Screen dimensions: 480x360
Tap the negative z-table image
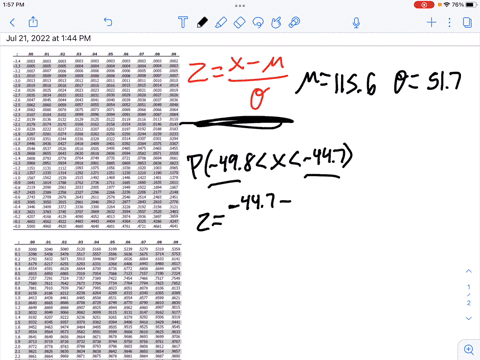(96, 141)
